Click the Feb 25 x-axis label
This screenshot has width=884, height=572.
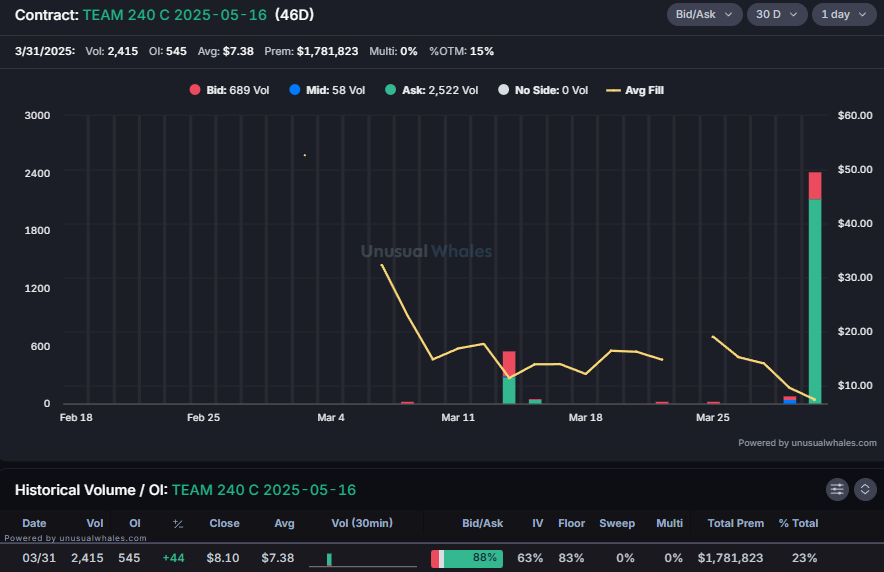click(x=204, y=418)
